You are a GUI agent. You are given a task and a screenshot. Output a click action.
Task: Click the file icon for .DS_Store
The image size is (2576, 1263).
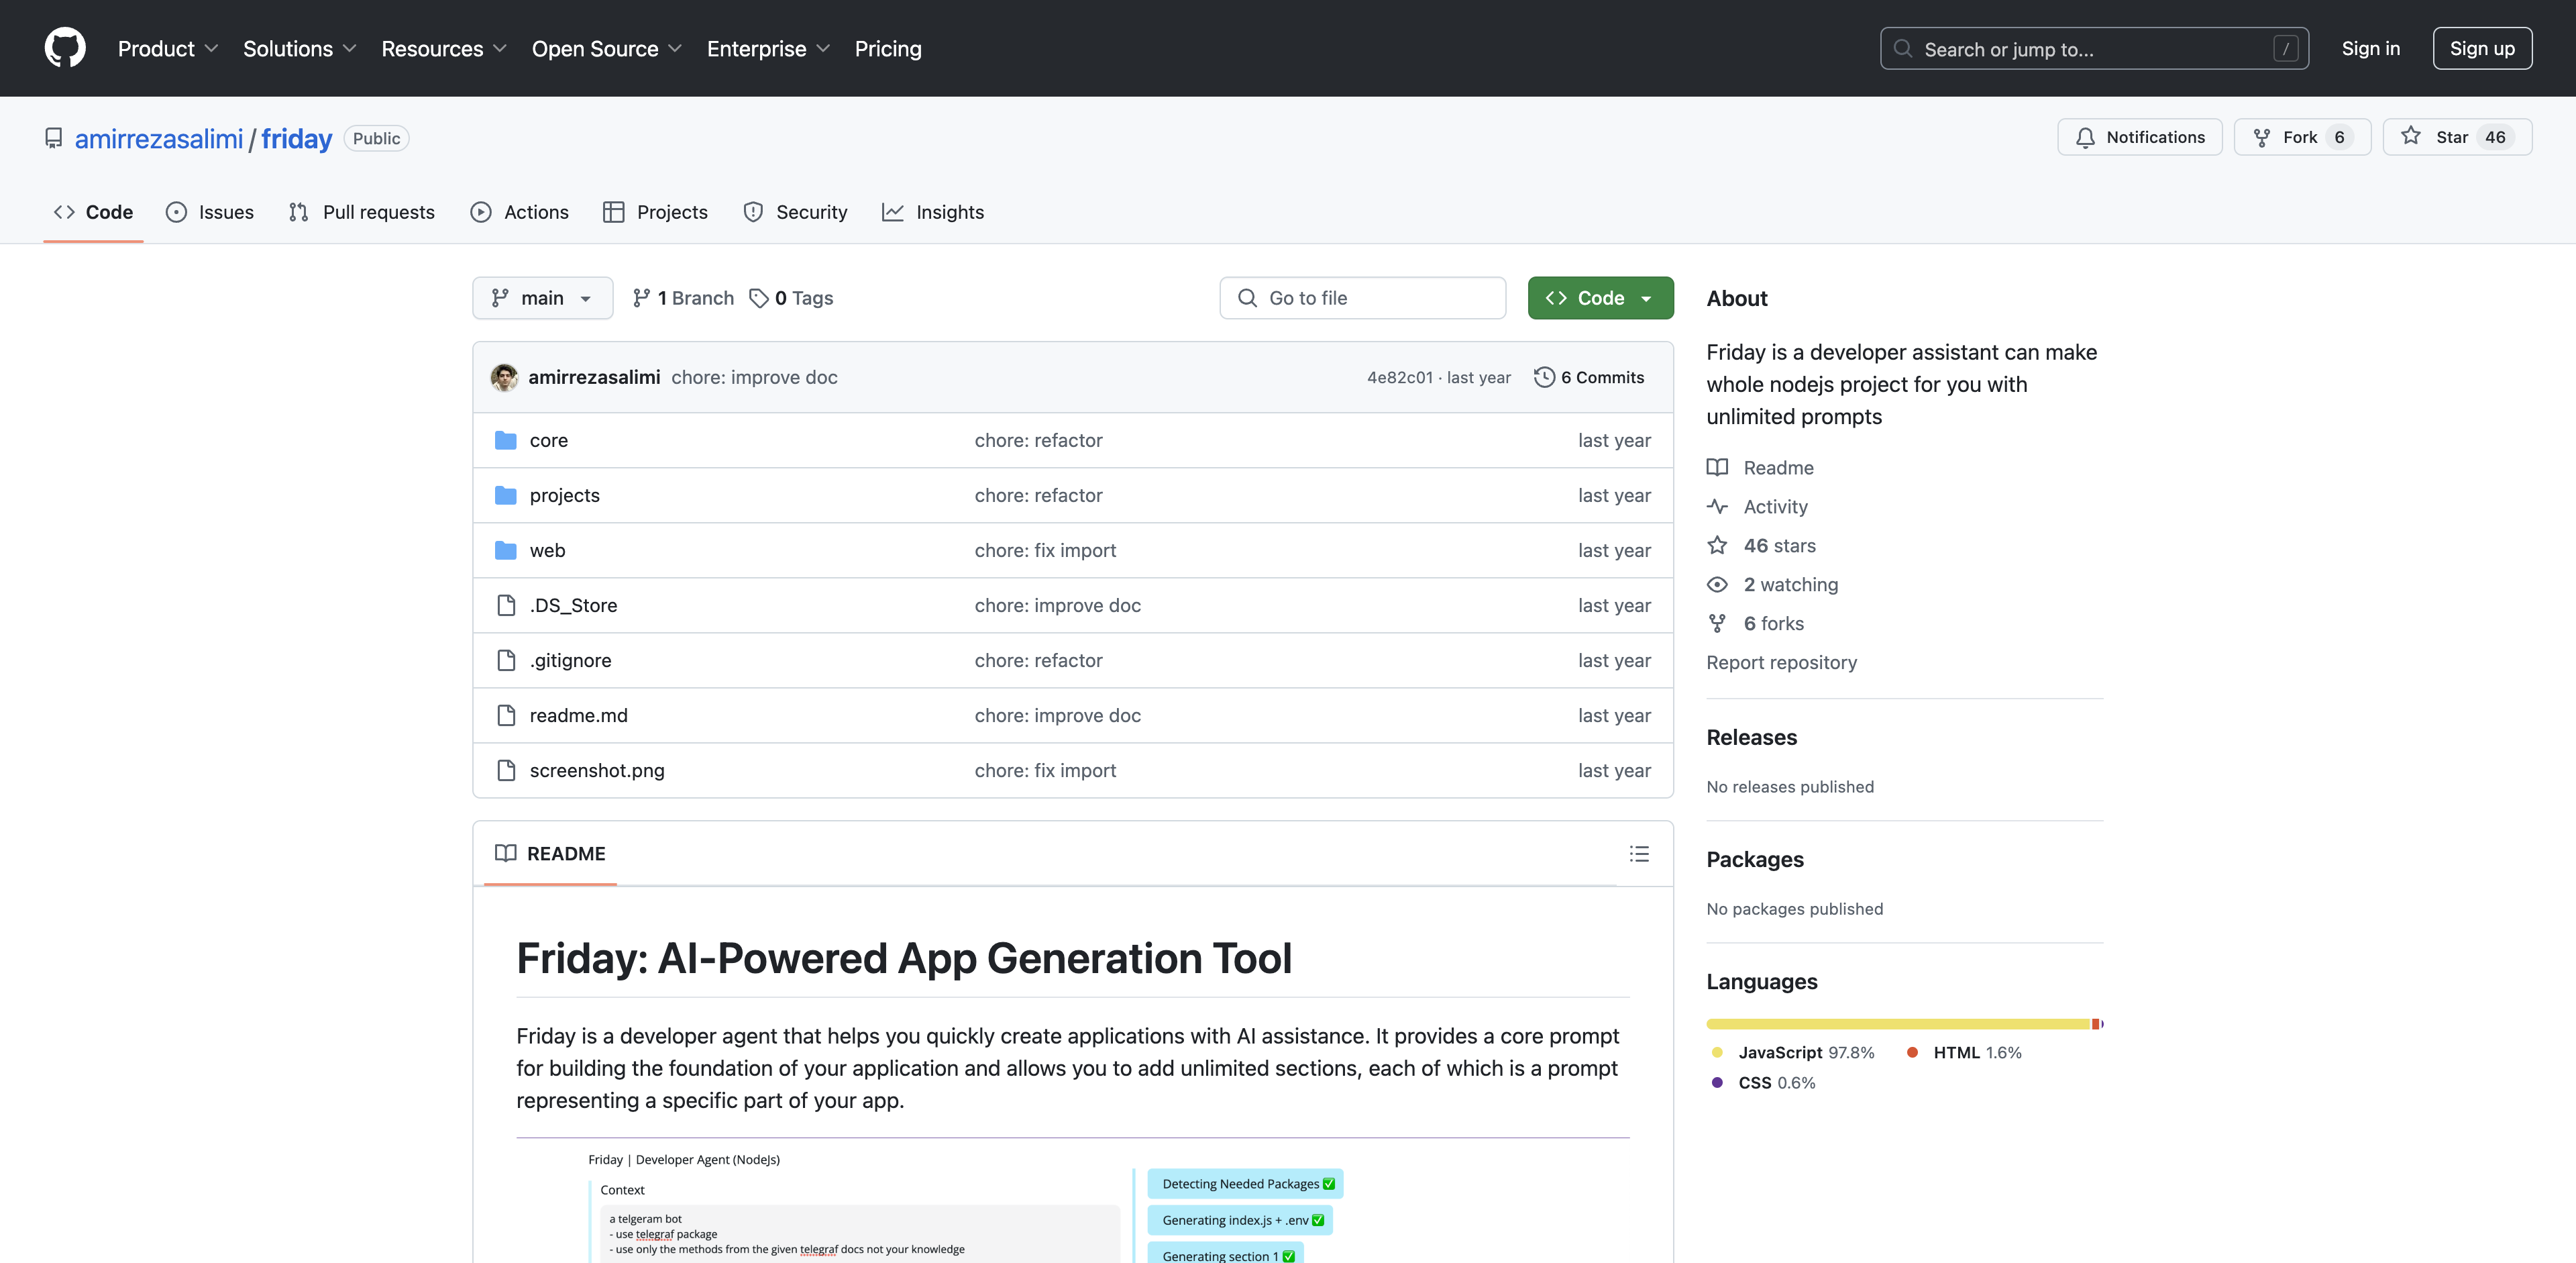506,605
